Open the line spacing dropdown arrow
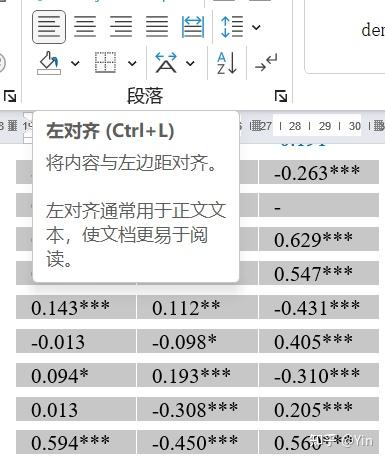This screenshot has height=461, width=385. click(256, 27)
